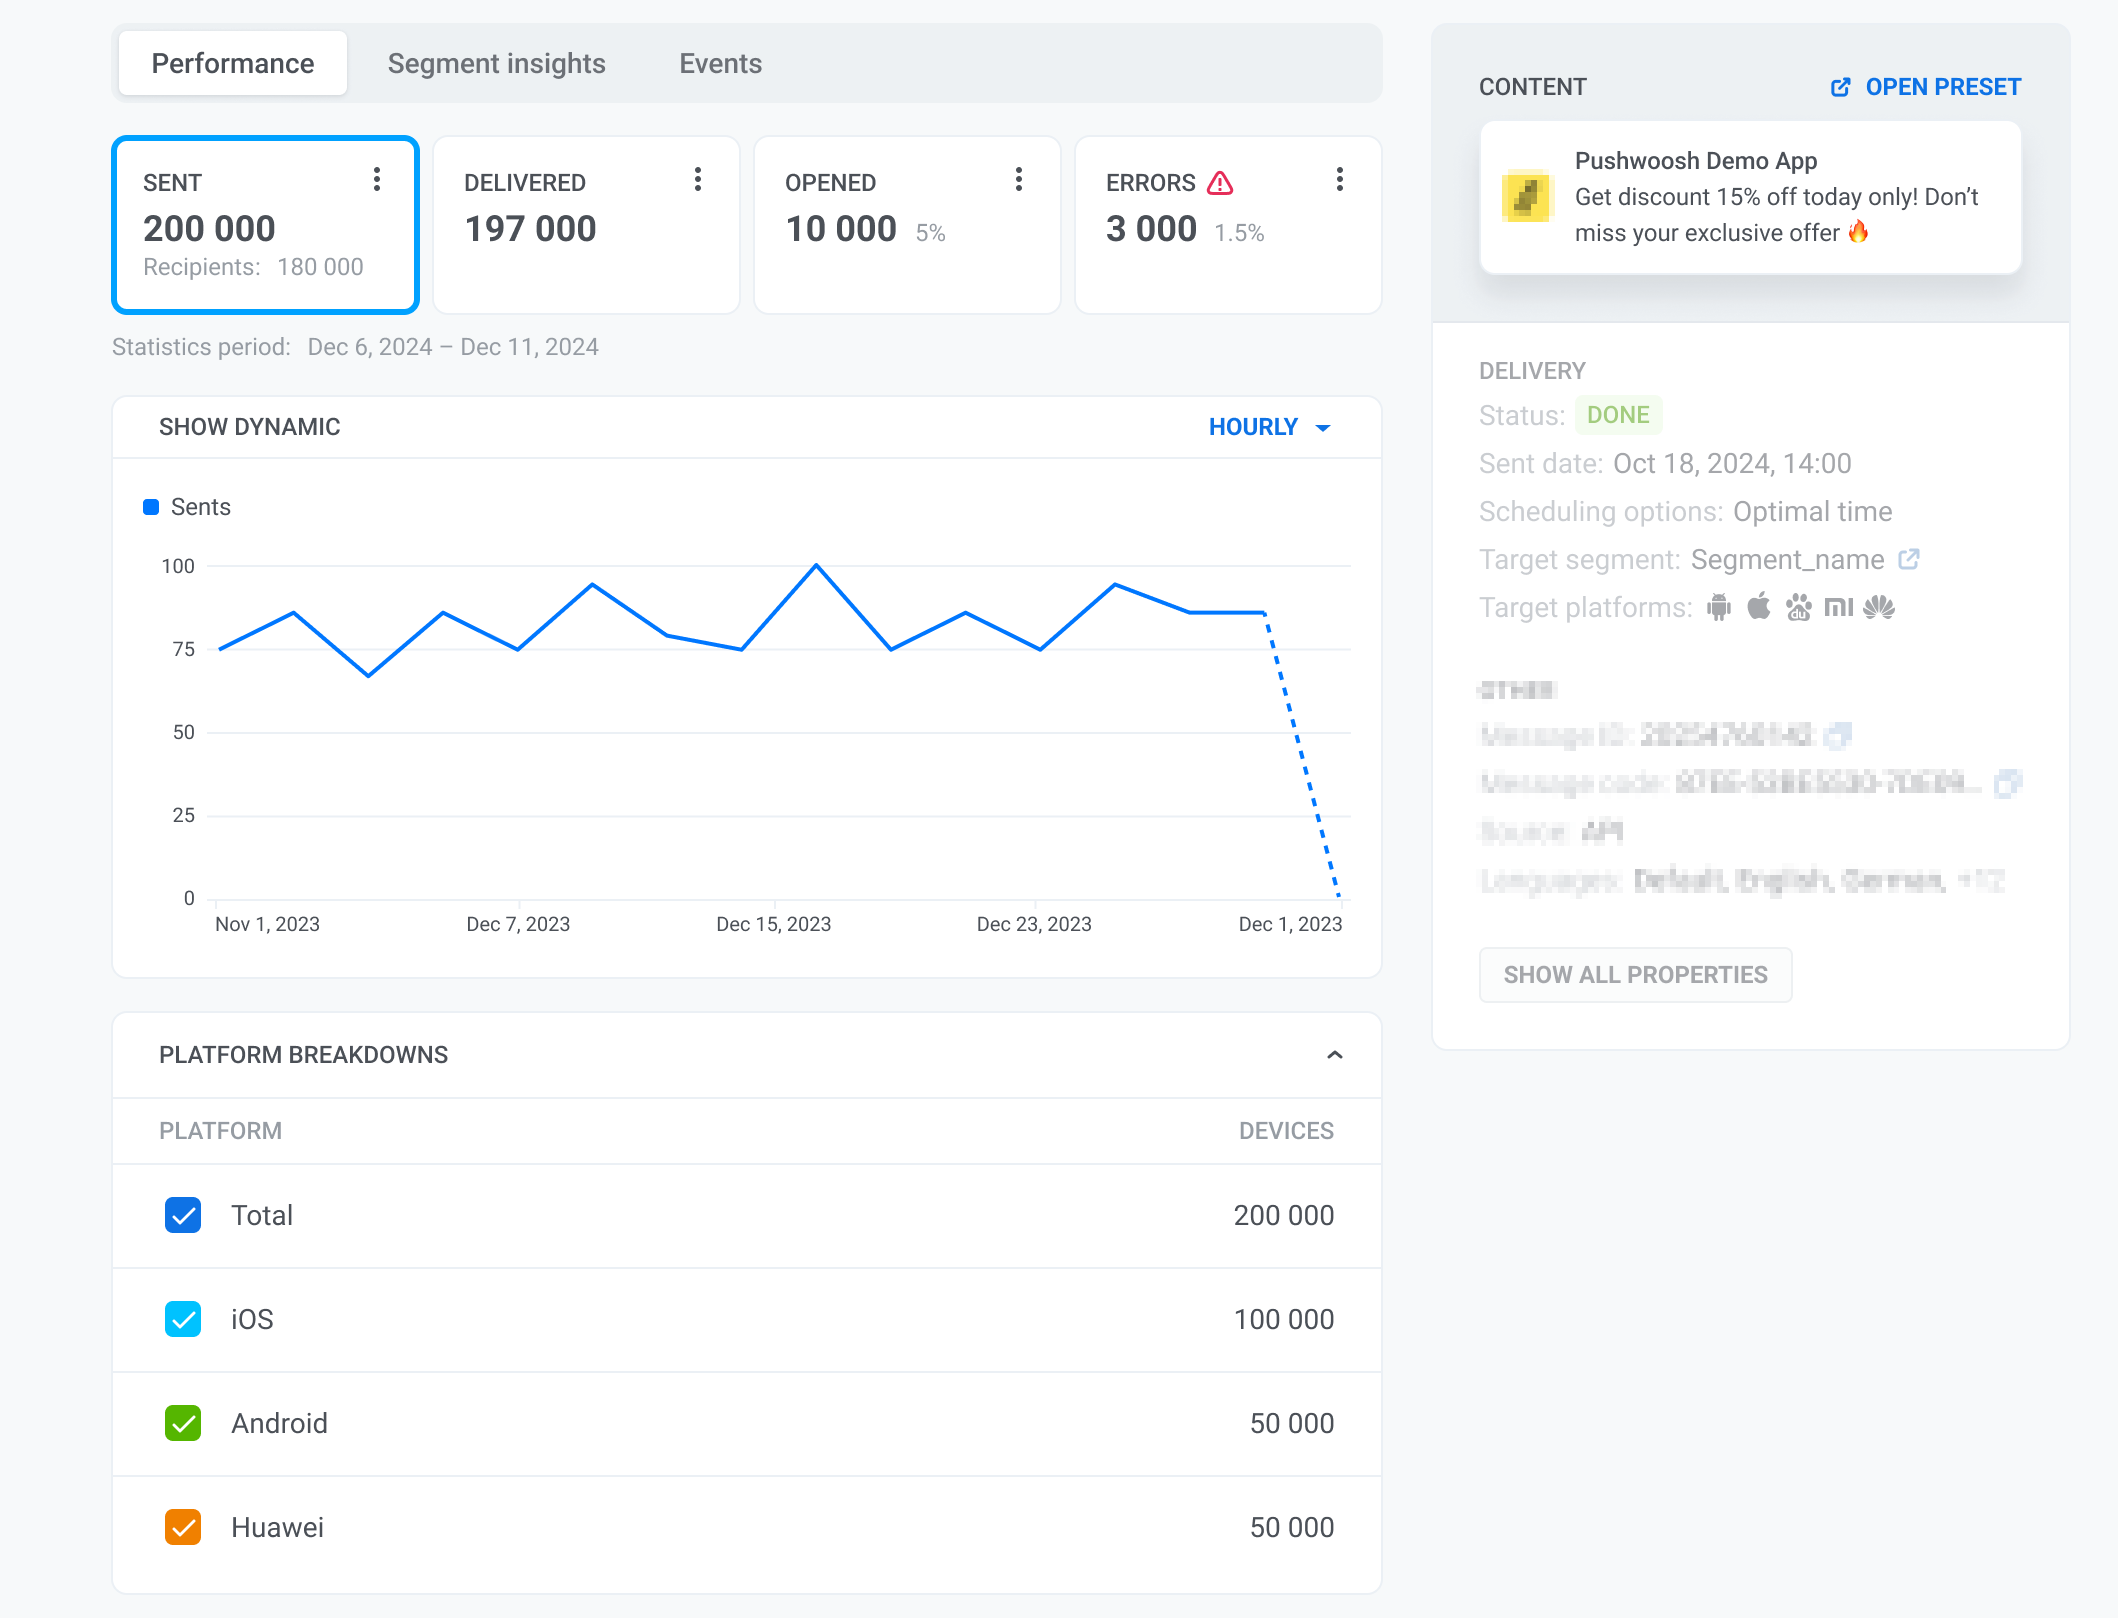Click the blue Sents legend swatch
The height and width of the screenshot is (1618, 2118).
[x=150, y=506]
